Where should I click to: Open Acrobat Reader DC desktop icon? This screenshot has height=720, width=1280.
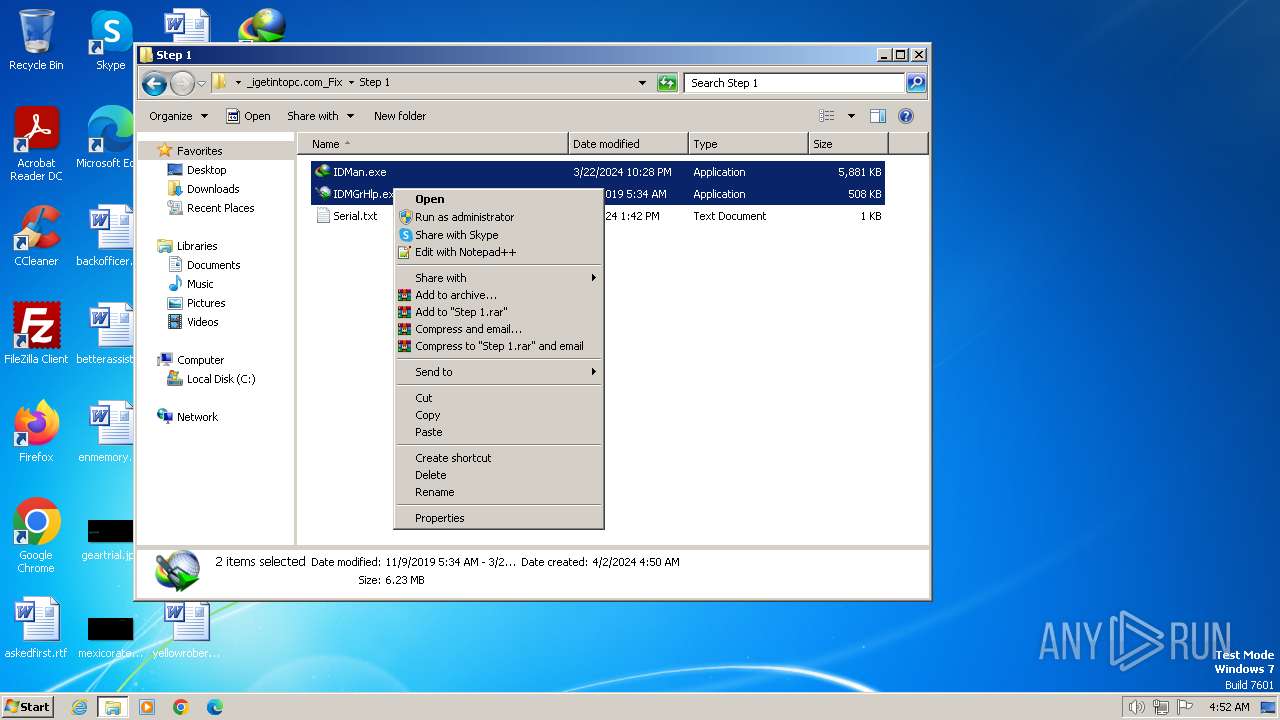[36, 144]
